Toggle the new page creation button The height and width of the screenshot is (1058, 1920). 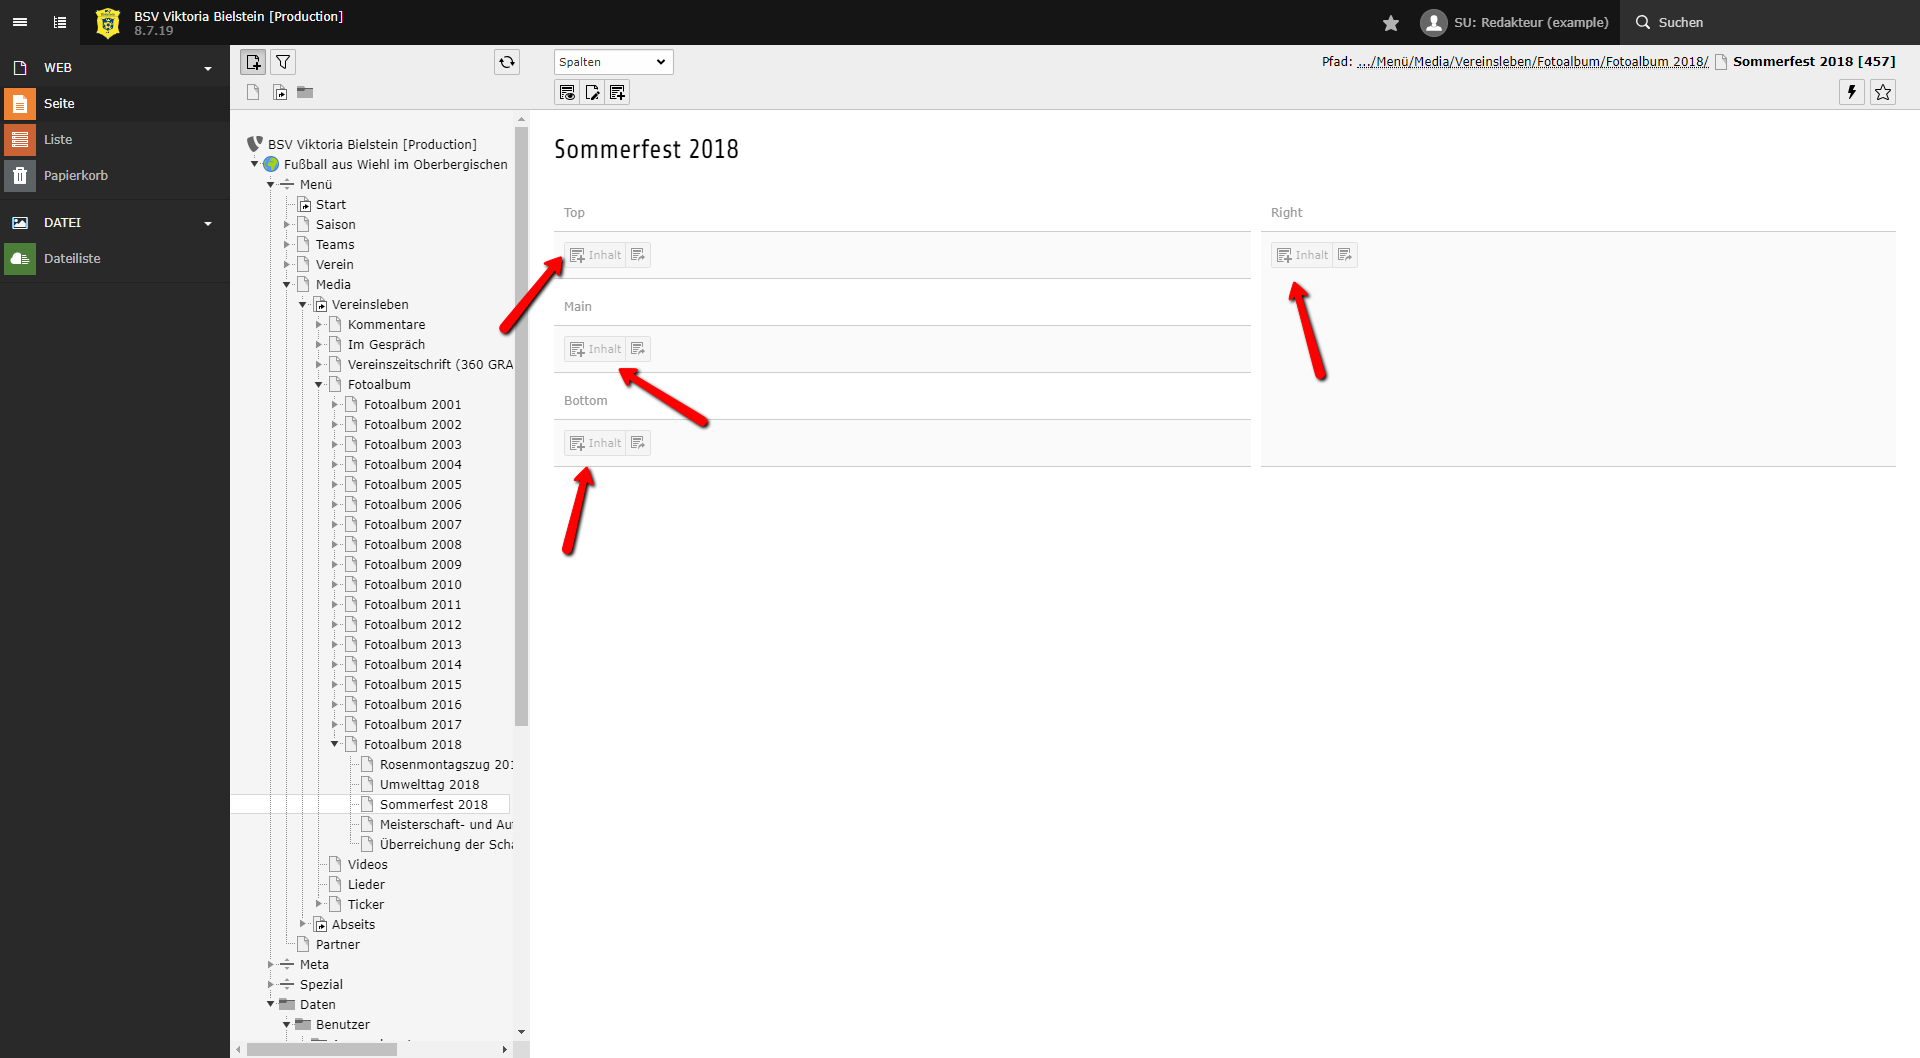(x=253, y=62)
